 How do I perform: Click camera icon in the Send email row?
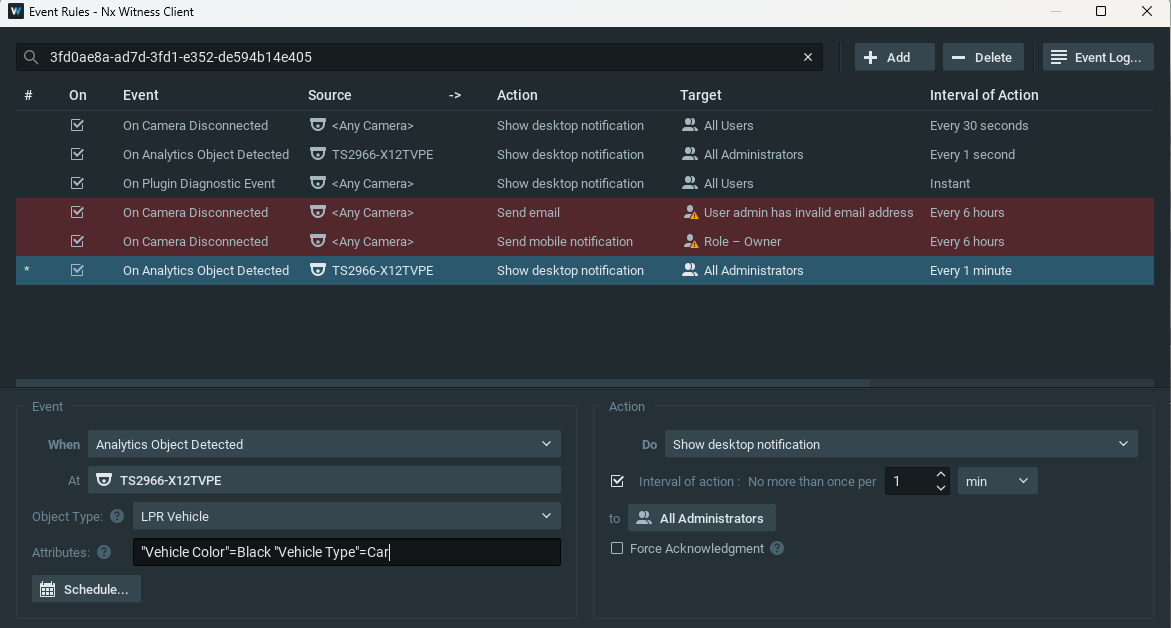point(317,213)
